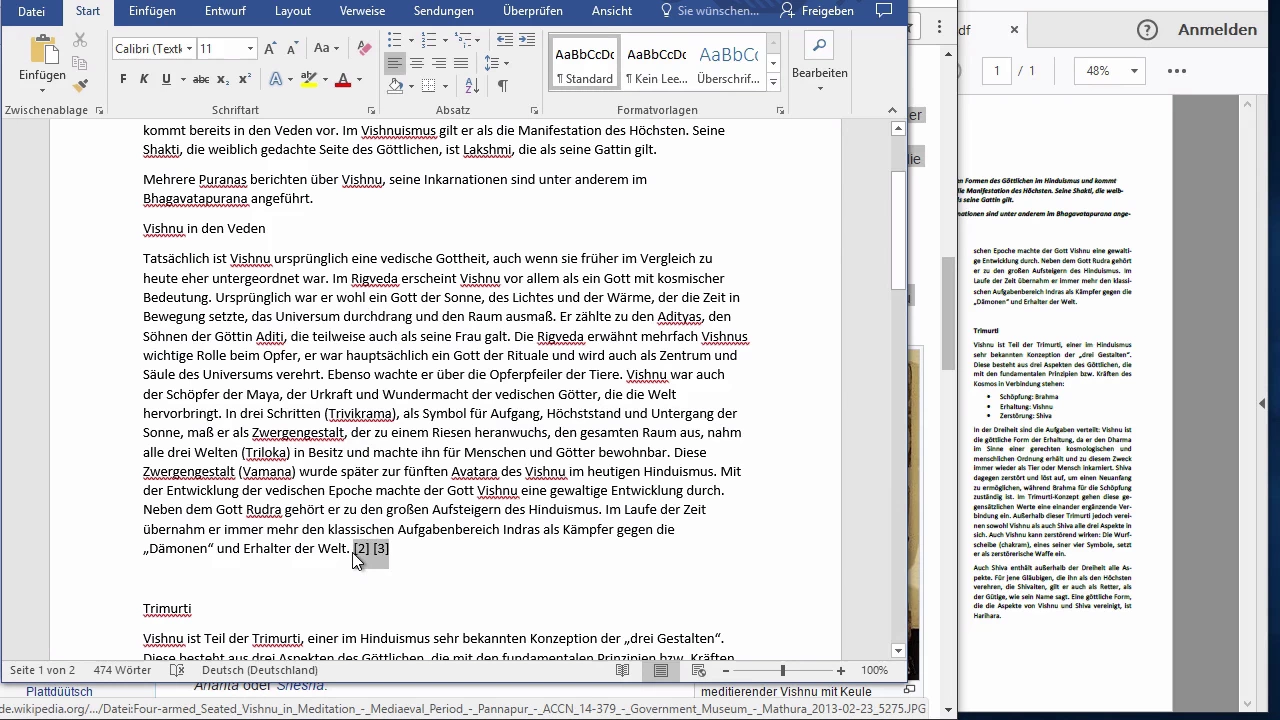The image size is (1280, 720).
Task: Open the Absatz dialog launcher
Action: pyautogui.click(x=534, y=111)
